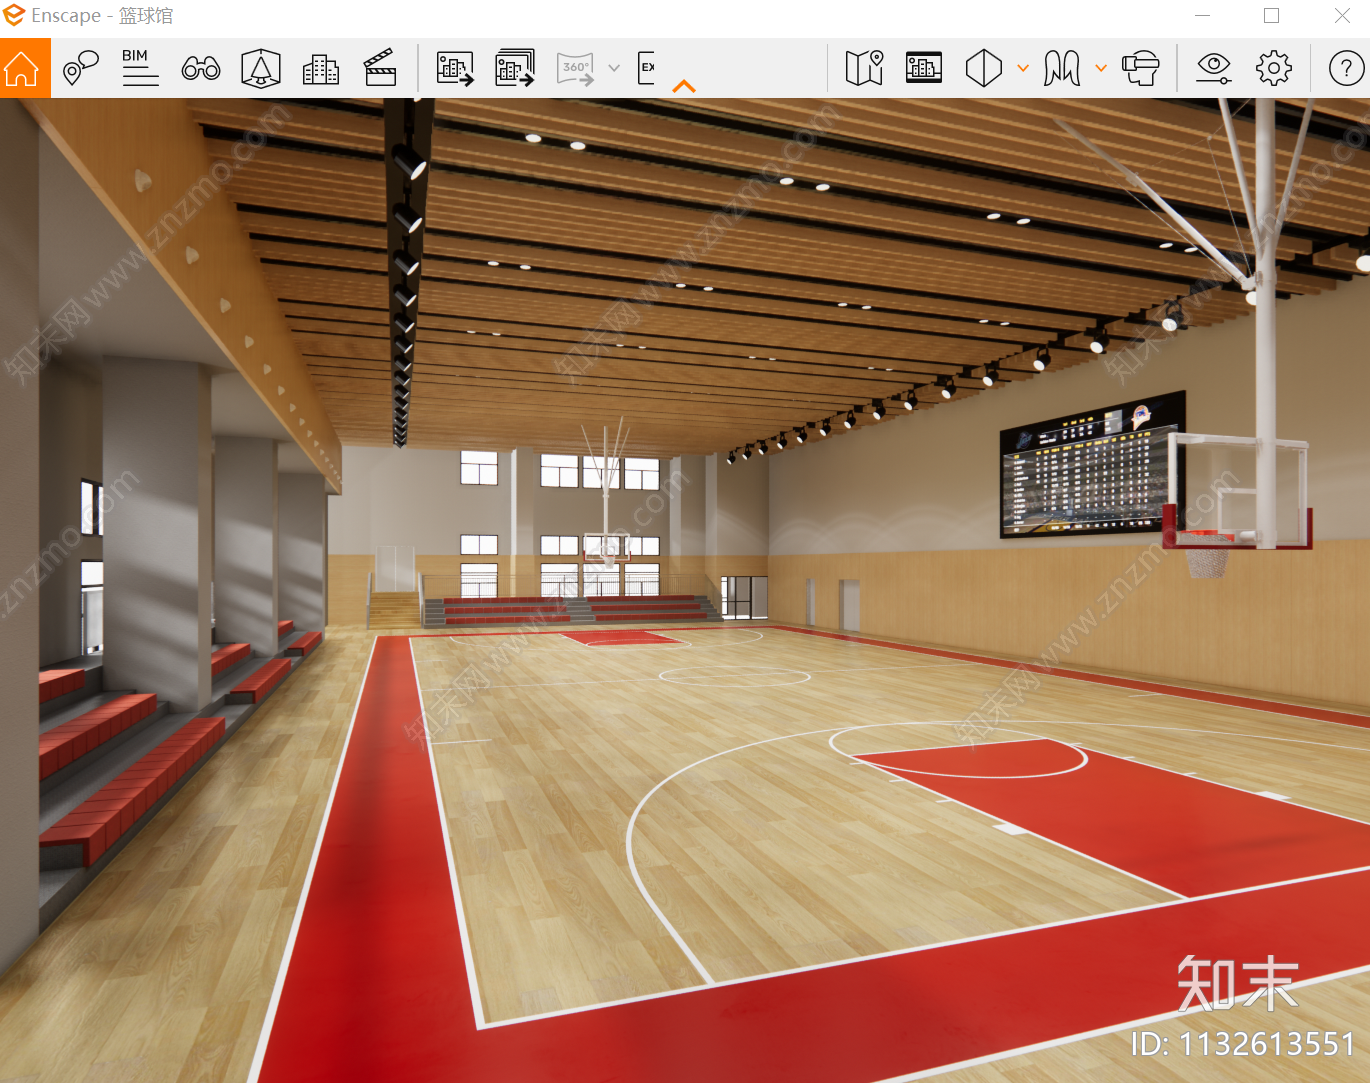Open the Asset Library buildings icon
Image resolution: width=1370 pixels, height=1083 pixels.
pyautogui.click(x=321, y=68)
